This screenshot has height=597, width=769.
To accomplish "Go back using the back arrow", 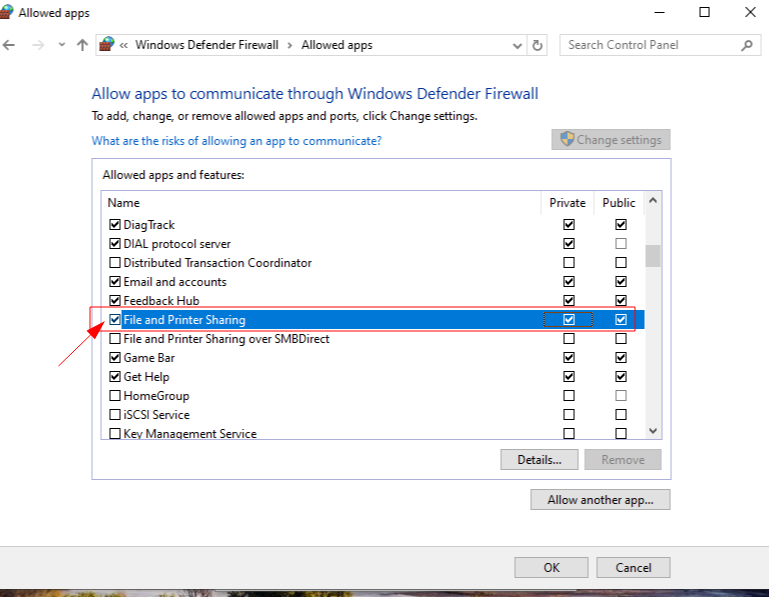I will point(9,46).
